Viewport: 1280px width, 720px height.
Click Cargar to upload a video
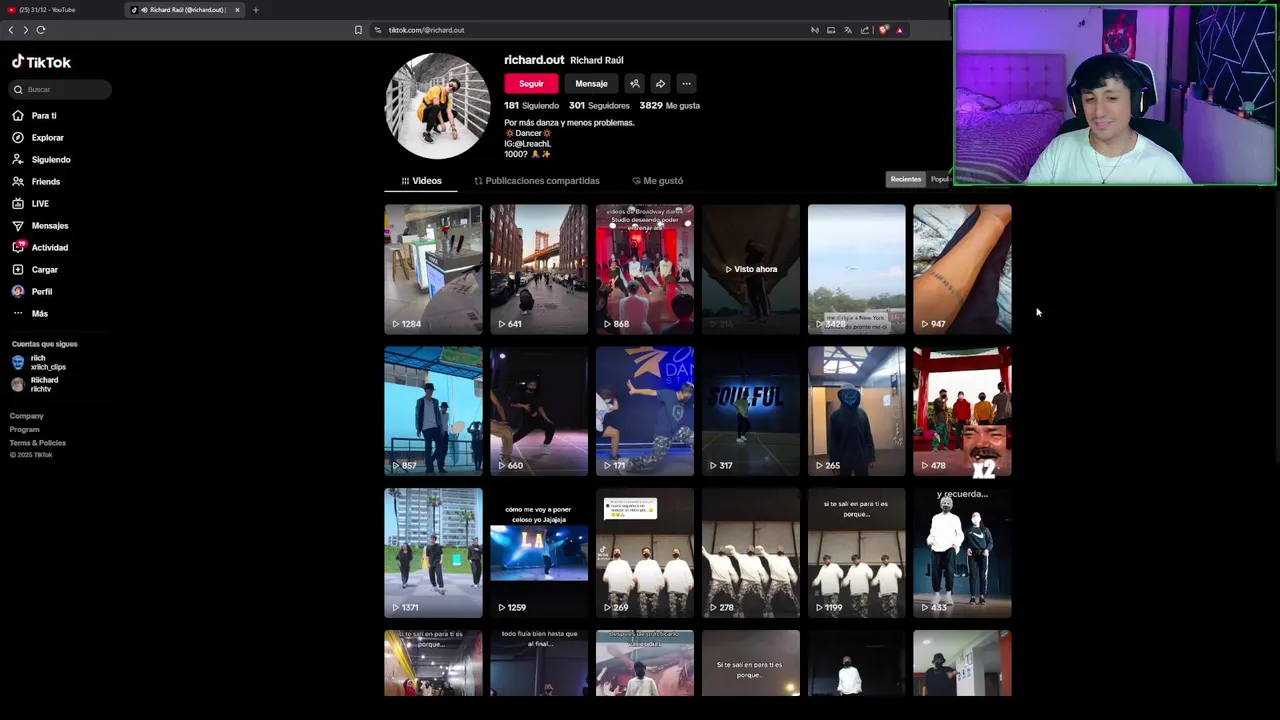pos(35,269)
